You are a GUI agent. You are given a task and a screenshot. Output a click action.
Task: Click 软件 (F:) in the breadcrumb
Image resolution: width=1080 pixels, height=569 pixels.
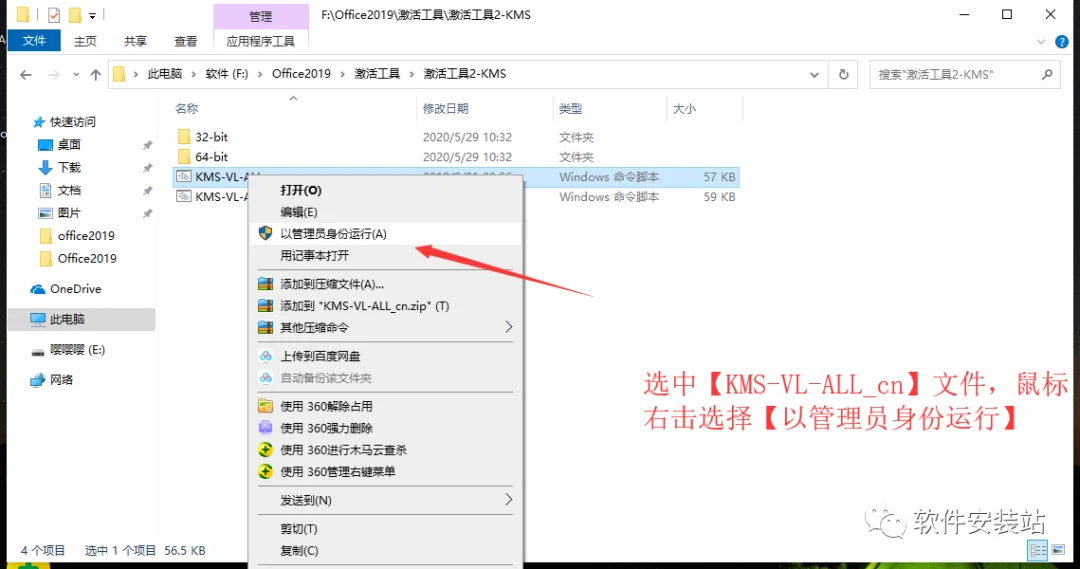[227, 74]
